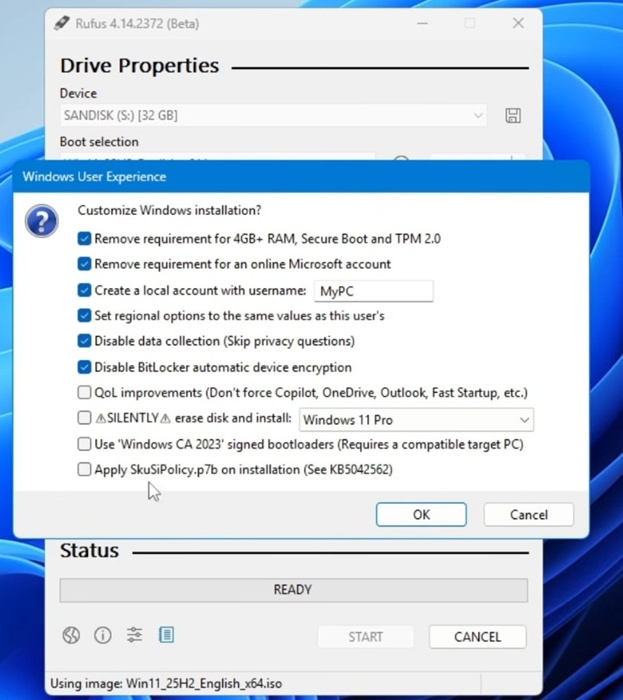Enable Windows CA 2023 signed bootloaders option
The width and height of the screenshot is (623, 700).
84,444
